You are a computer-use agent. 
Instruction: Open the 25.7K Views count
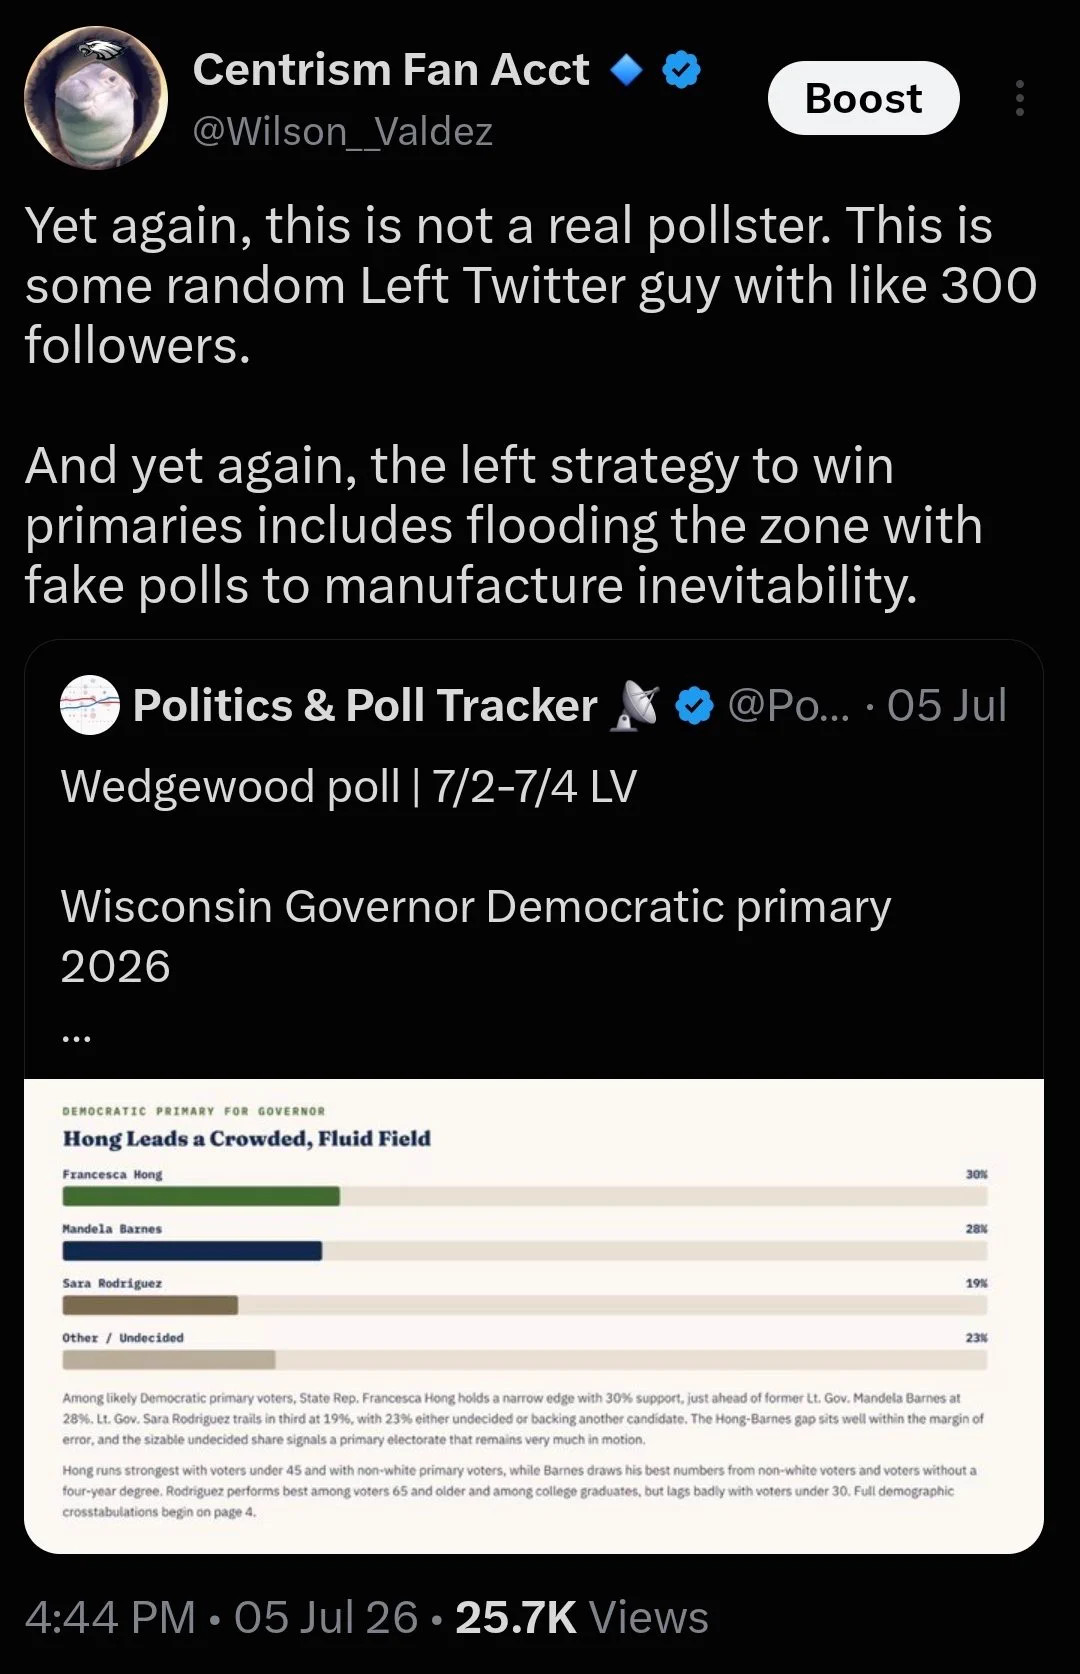point(582,1617)
